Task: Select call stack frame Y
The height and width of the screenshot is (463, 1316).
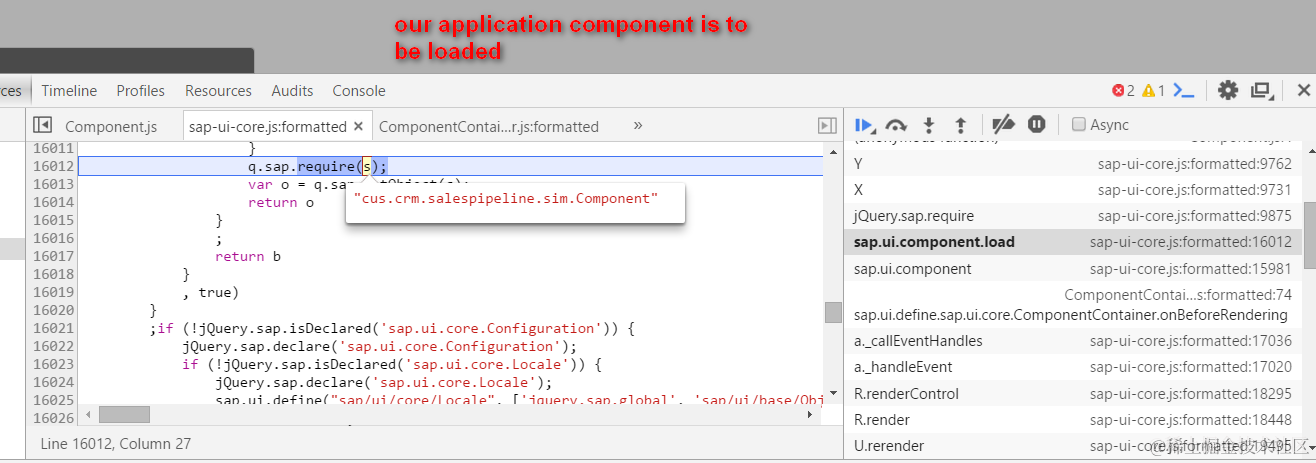Action: 1073,163
